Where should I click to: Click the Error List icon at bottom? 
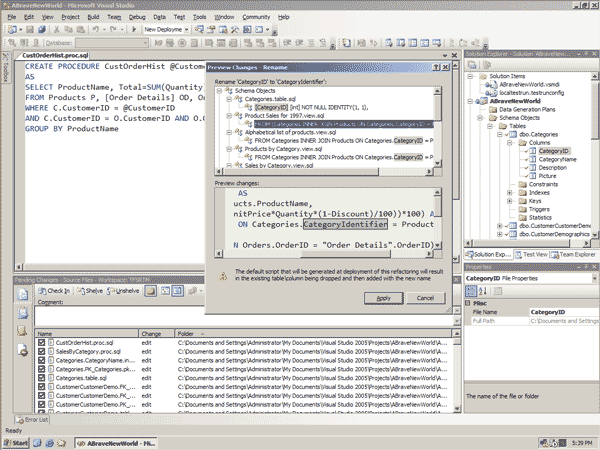click(20, 420)
